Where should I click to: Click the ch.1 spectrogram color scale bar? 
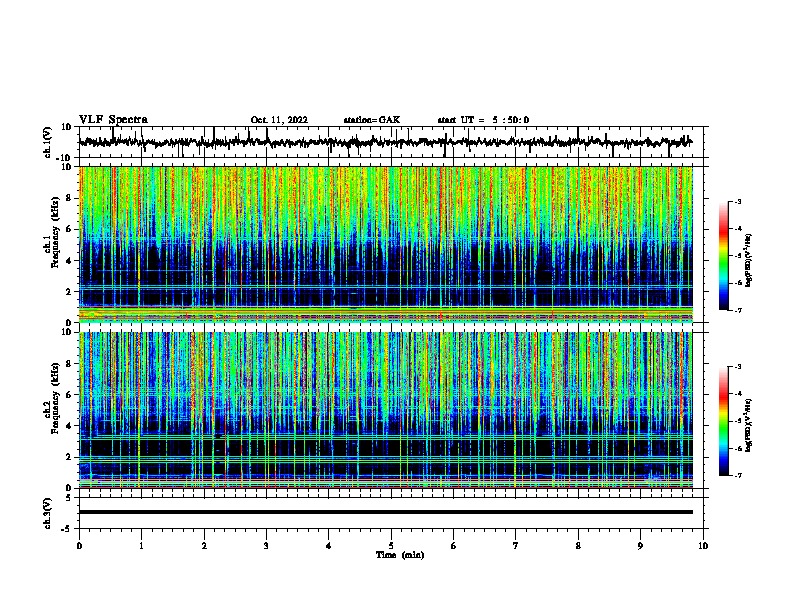click(724, 256)
